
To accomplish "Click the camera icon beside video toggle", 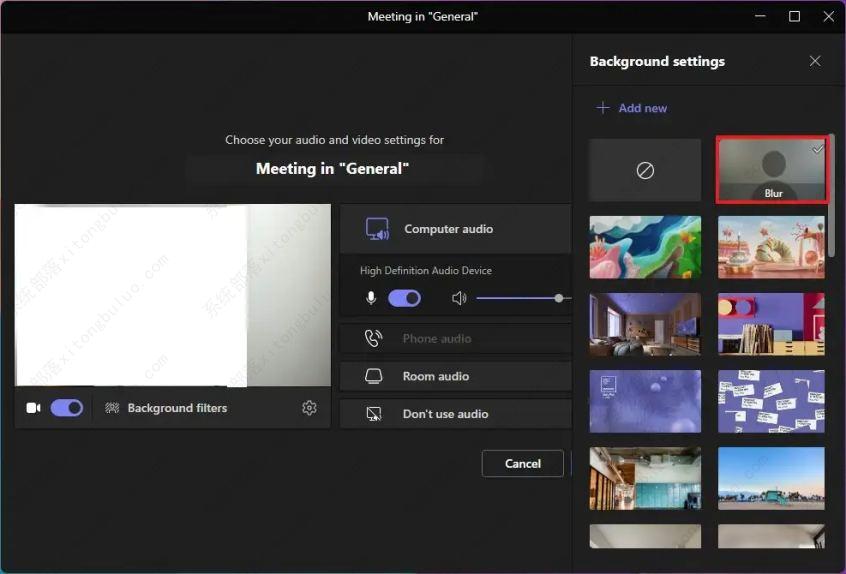I will pos(33,408).
